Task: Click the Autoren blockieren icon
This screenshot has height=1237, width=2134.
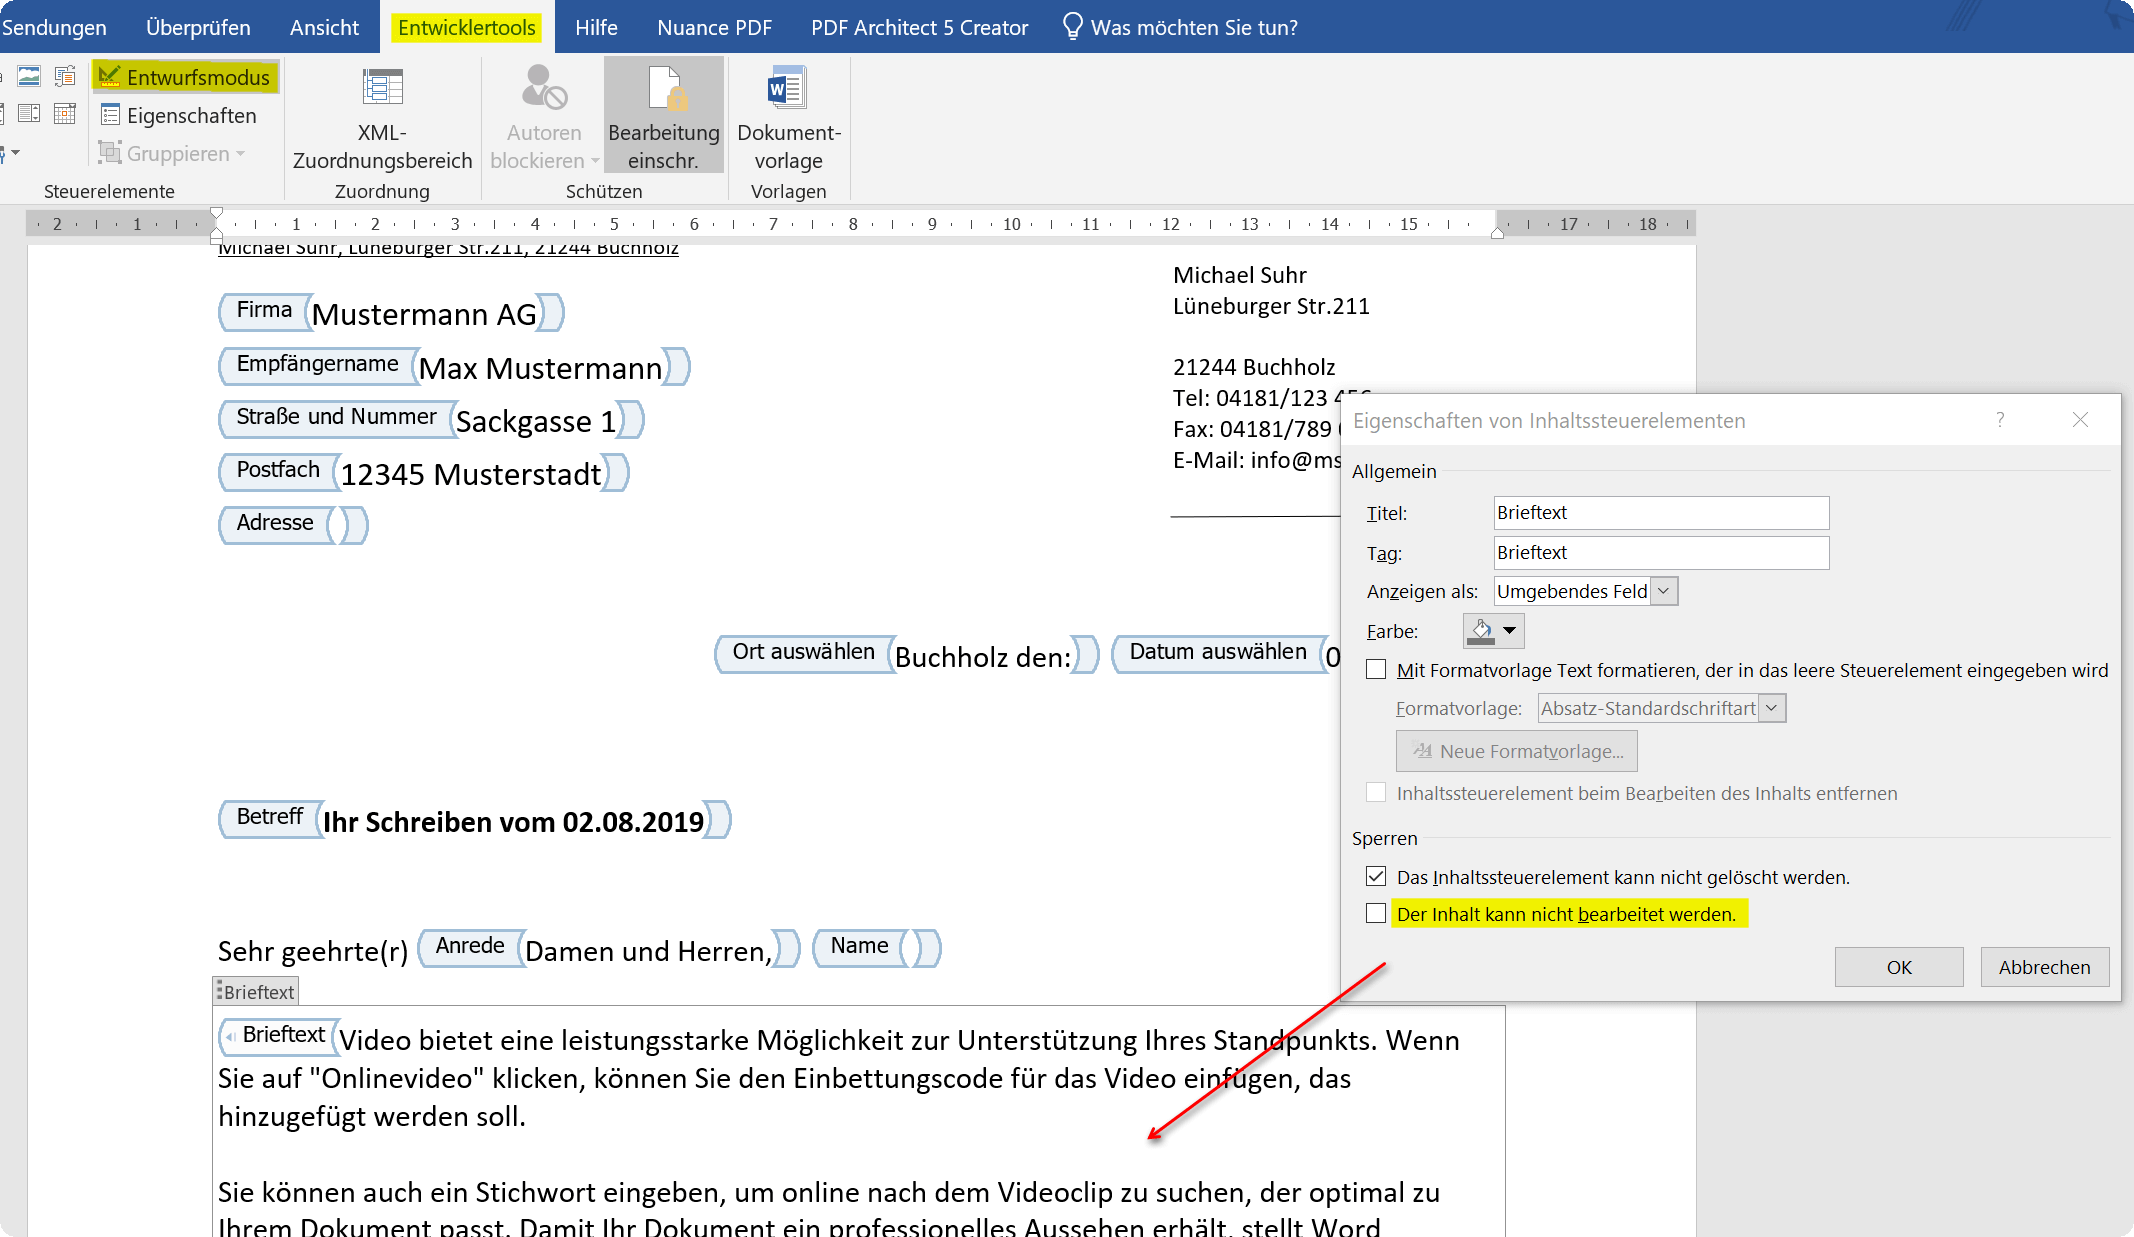Action: coord(544,88)
